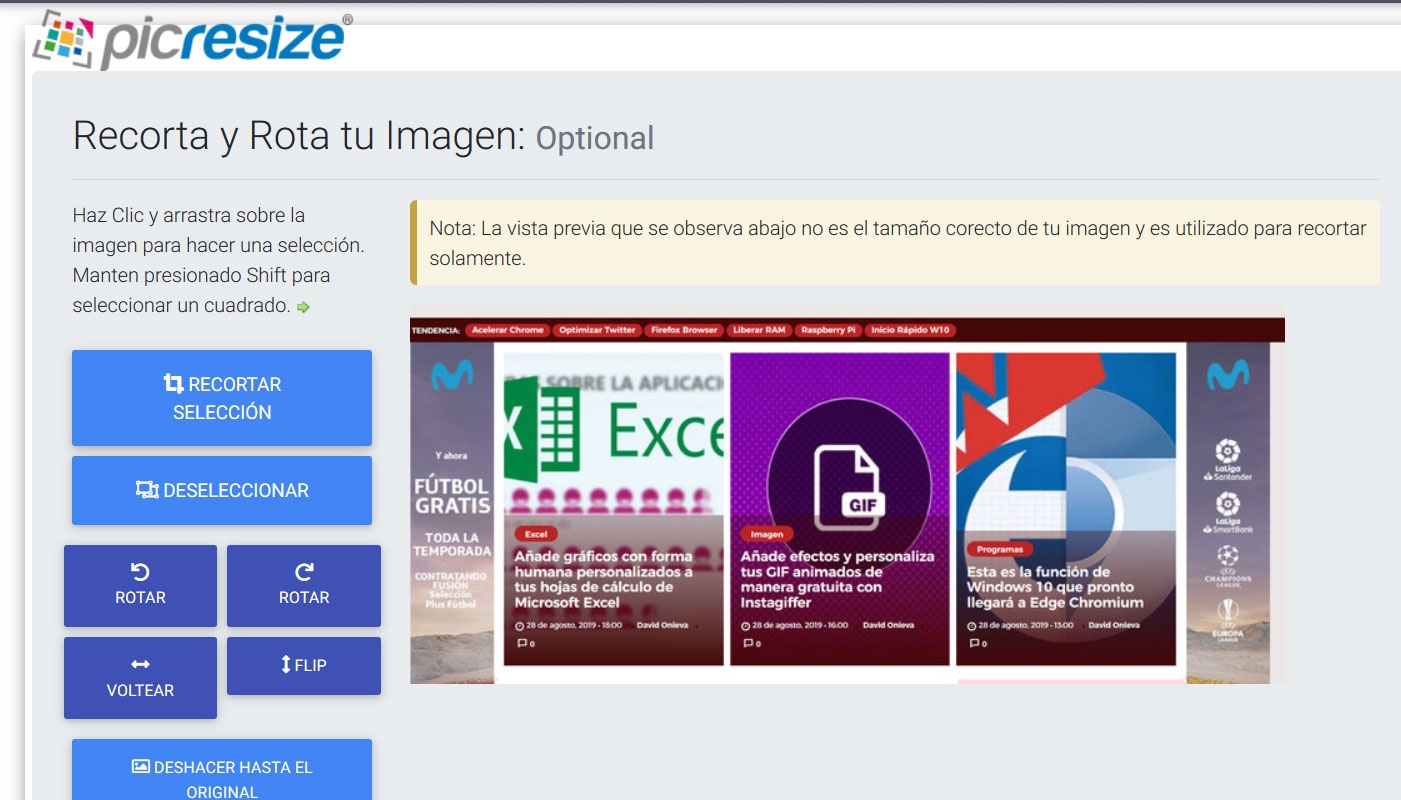The width and height of the screenshot is (1401, 800).
Task: Click headline 'Añade efectos y personaliza tus GIF'
Action: (x=838, y=579)
